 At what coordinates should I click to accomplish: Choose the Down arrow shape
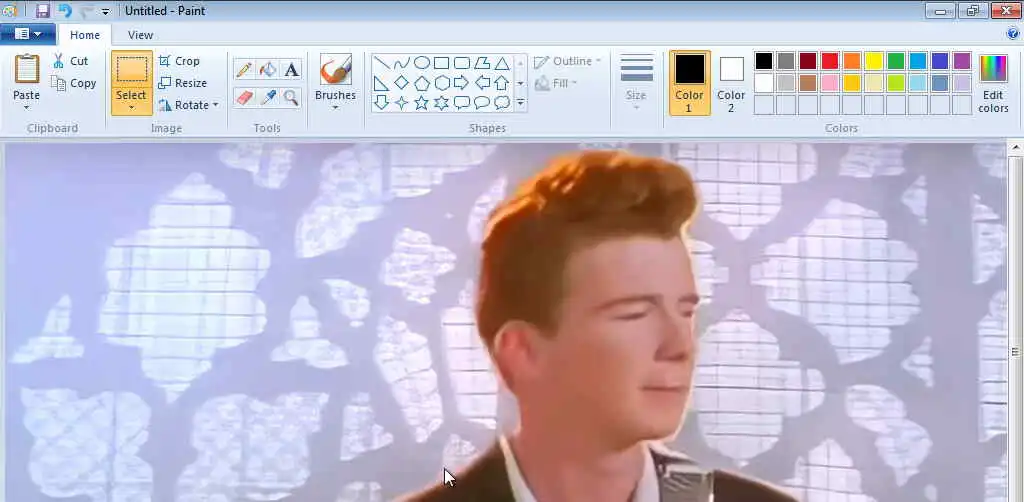pyautogui.click(x=382, y=102)
